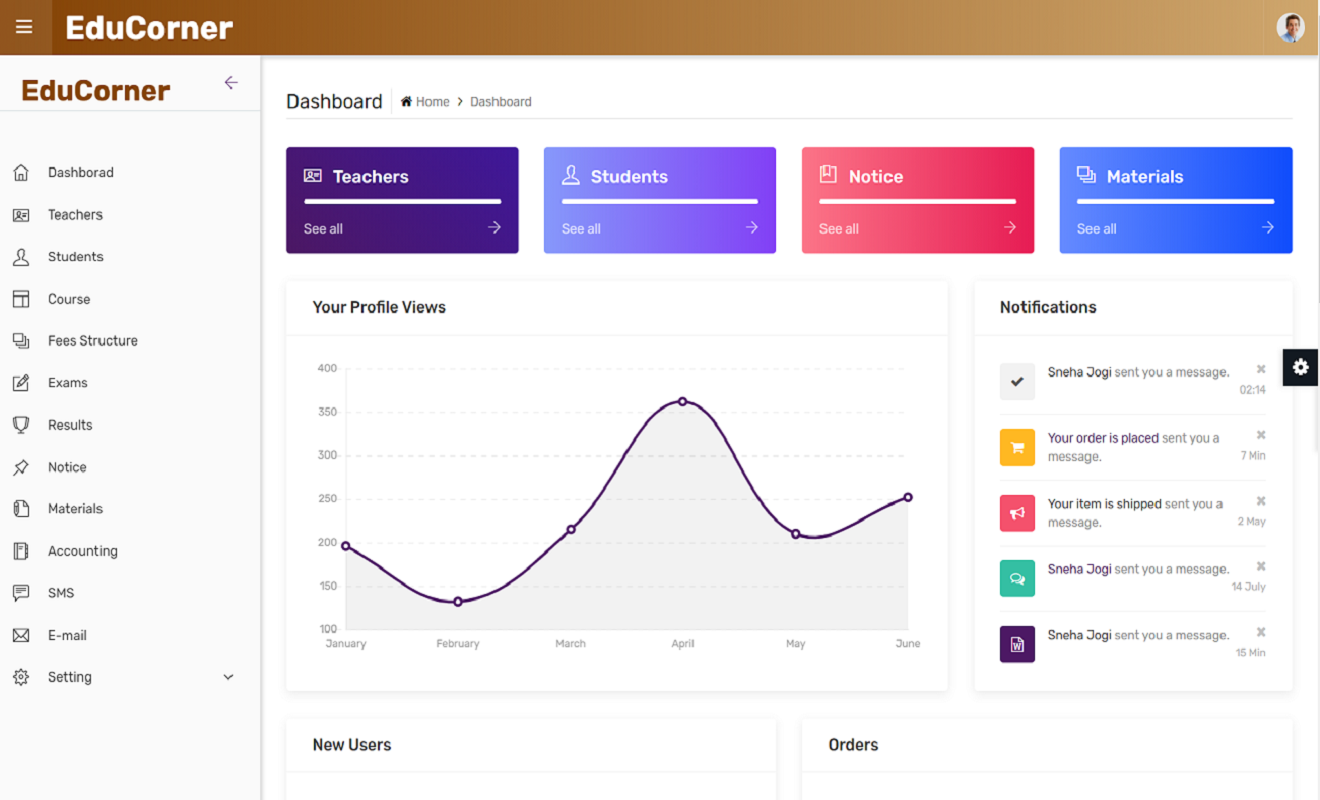Open user profile avatar menu
Image resolution: width=1320 pixels, height=800 pixels.
pyautogui.click(x=1290, y=27)
